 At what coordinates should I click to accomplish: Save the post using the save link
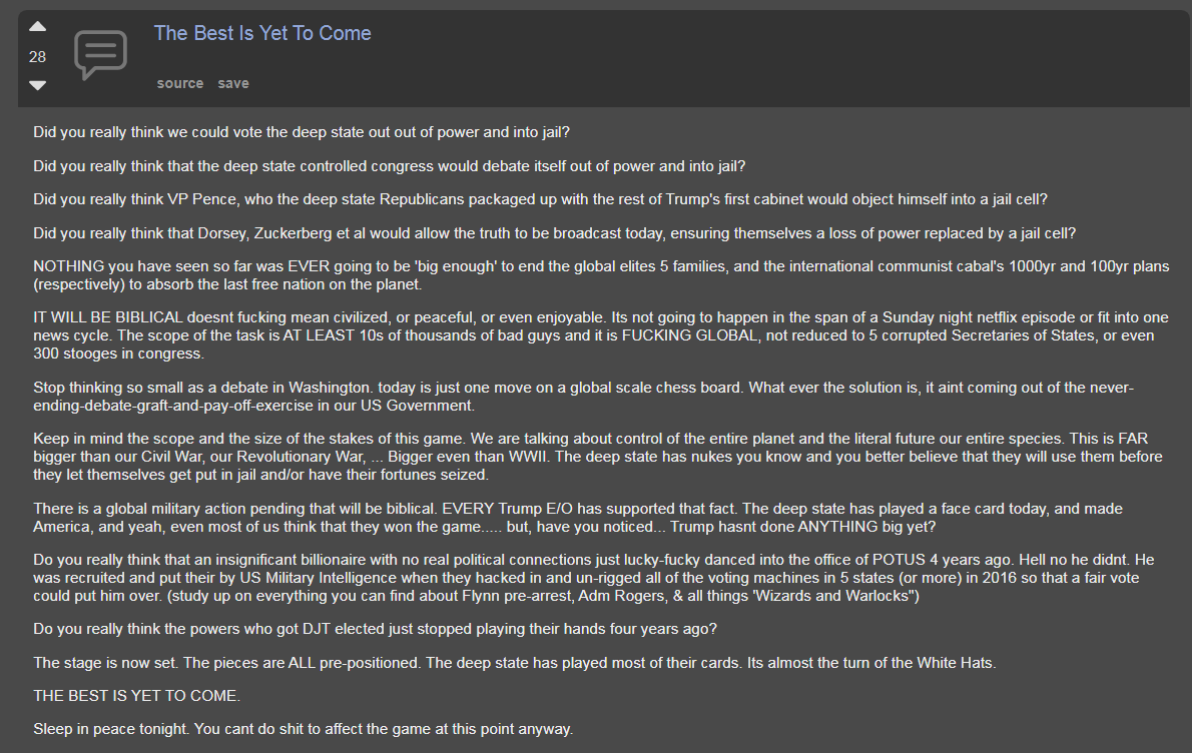[233, 83]
